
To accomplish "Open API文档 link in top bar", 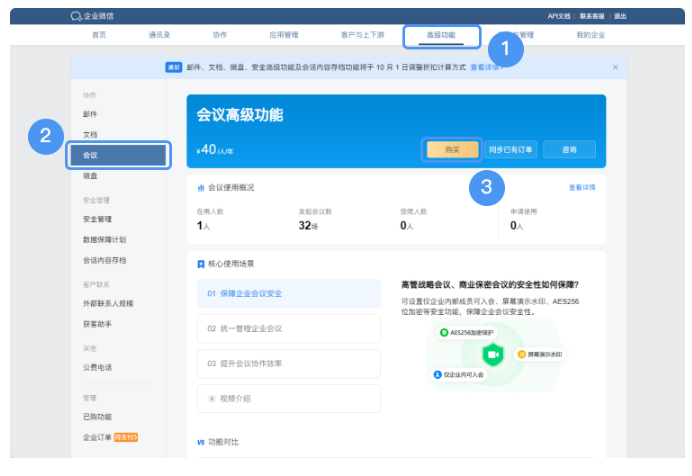I will [561, 16].
